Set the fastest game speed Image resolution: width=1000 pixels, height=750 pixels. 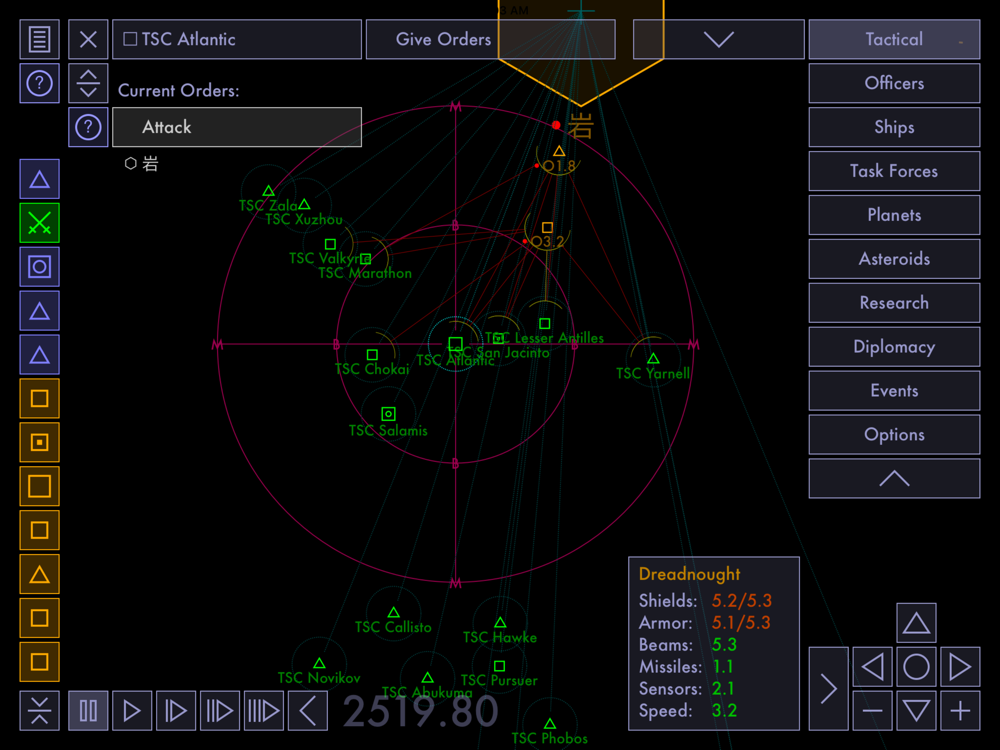pos(264,711)
